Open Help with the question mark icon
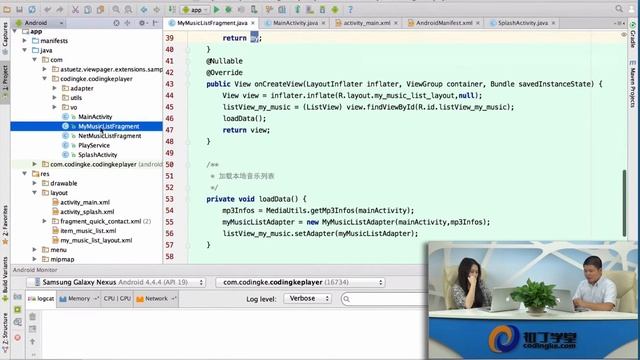 (x=350, y=9)
